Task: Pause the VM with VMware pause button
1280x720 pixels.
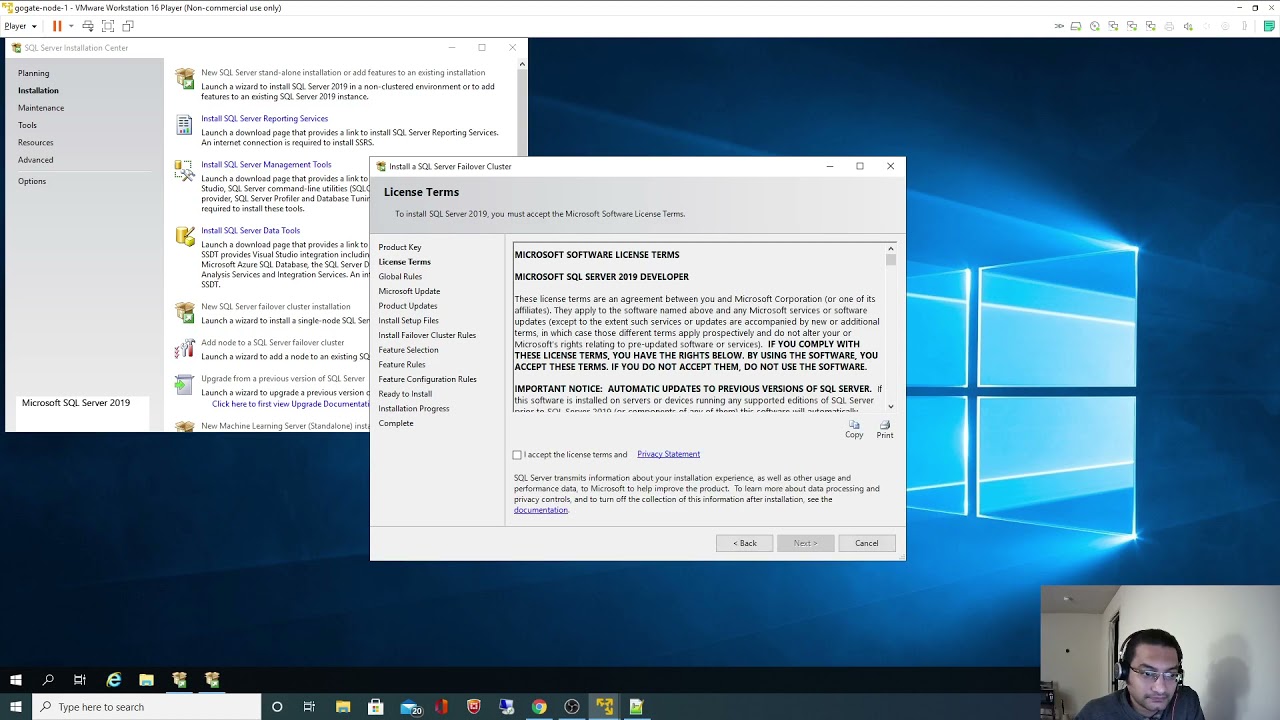Action: [57, 26]
